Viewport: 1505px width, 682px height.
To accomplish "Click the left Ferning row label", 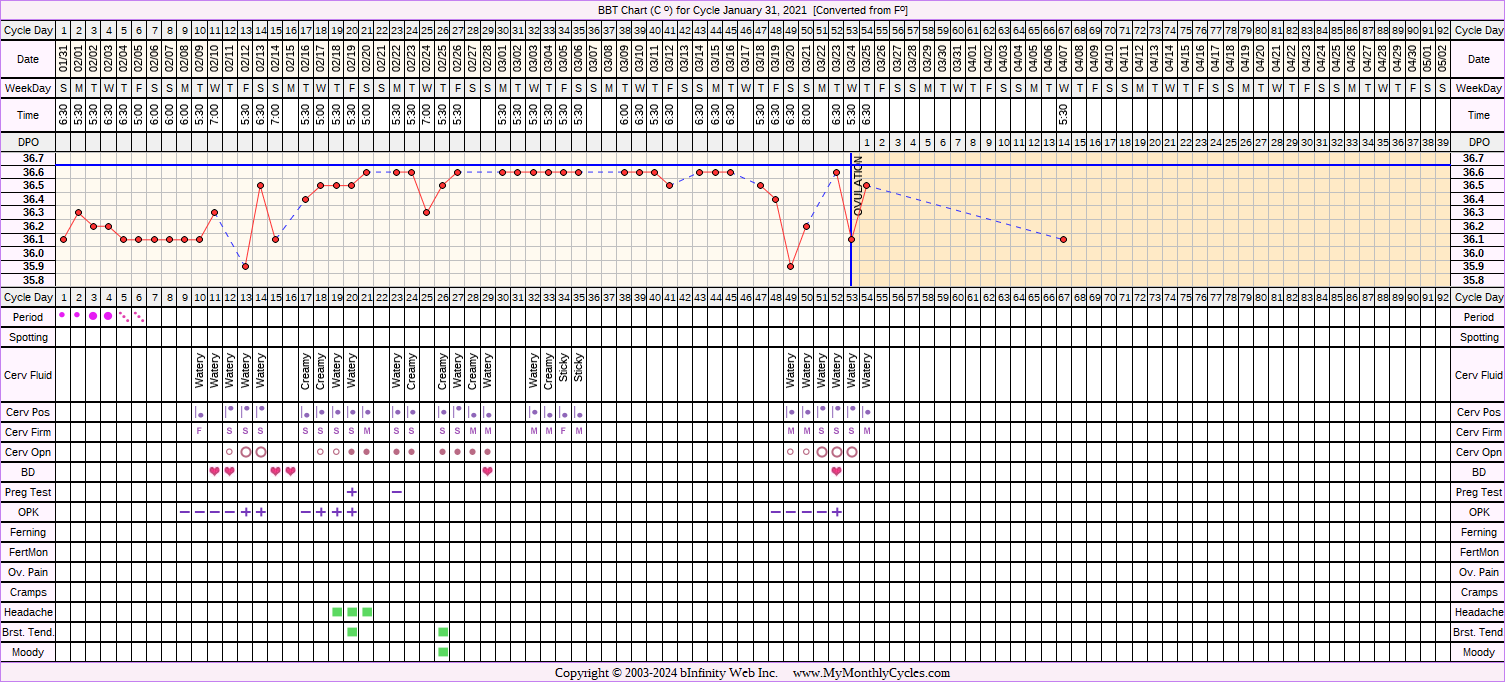I will (28, 532).
